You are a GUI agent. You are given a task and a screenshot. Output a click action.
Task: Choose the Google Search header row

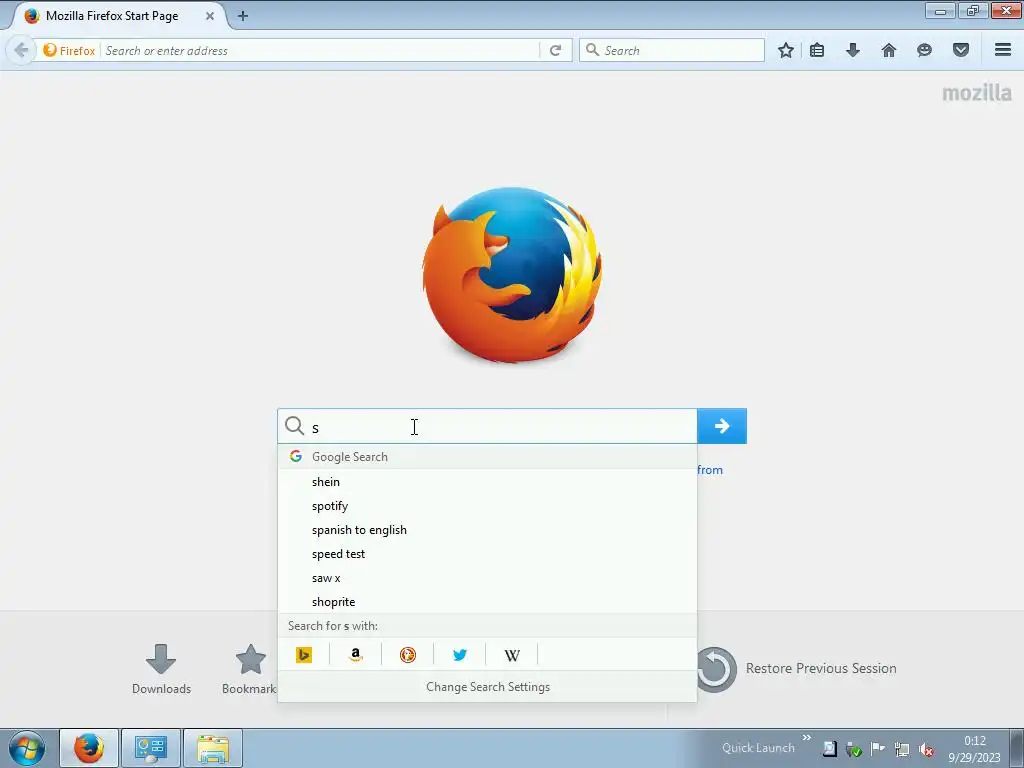click(x=487, y=456)
